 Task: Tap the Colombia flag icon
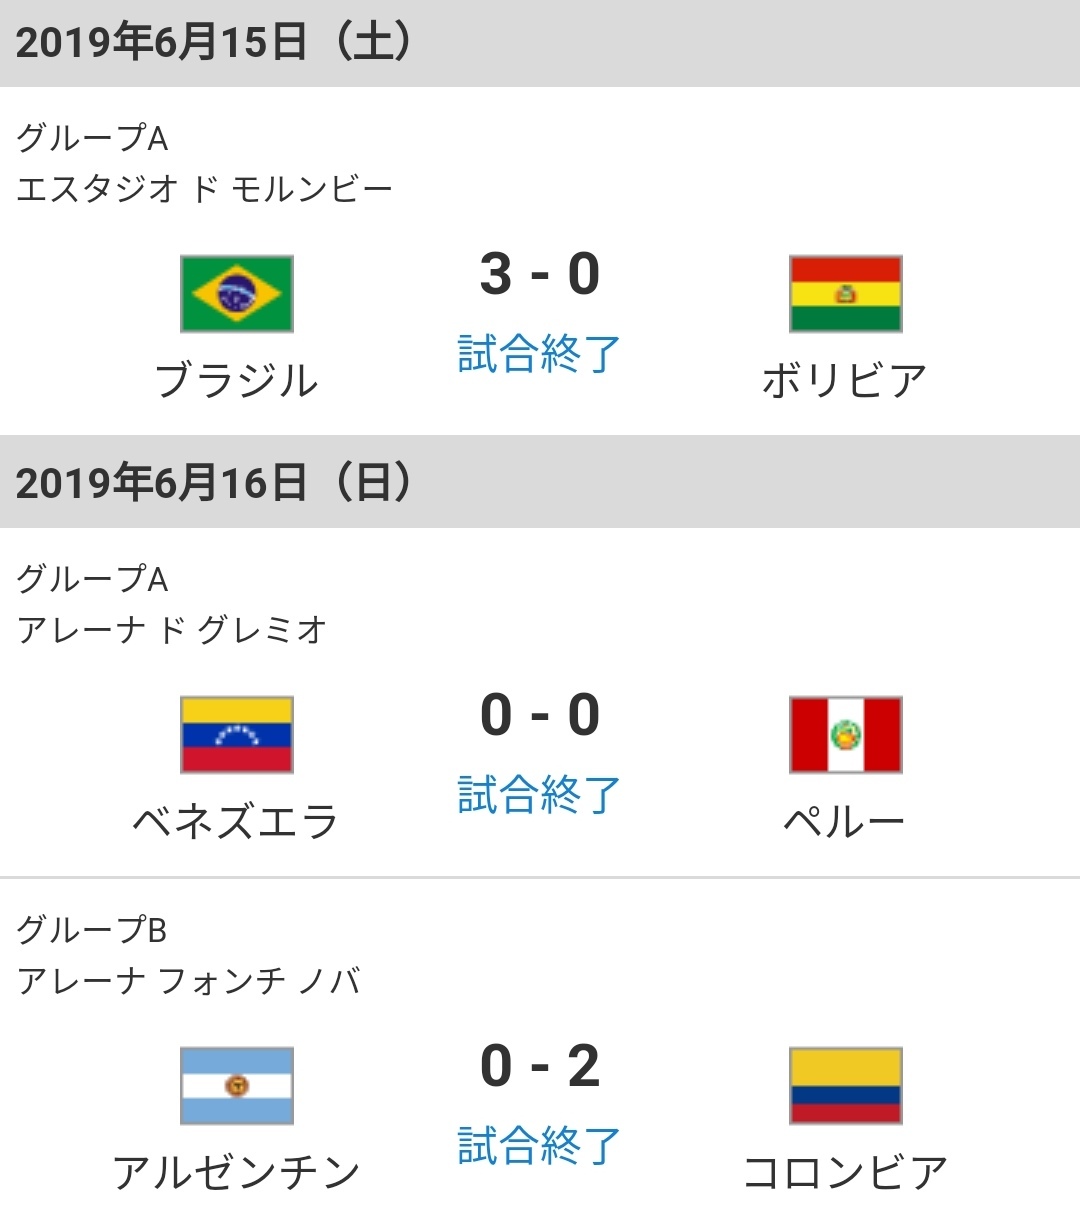(845, 1086)
